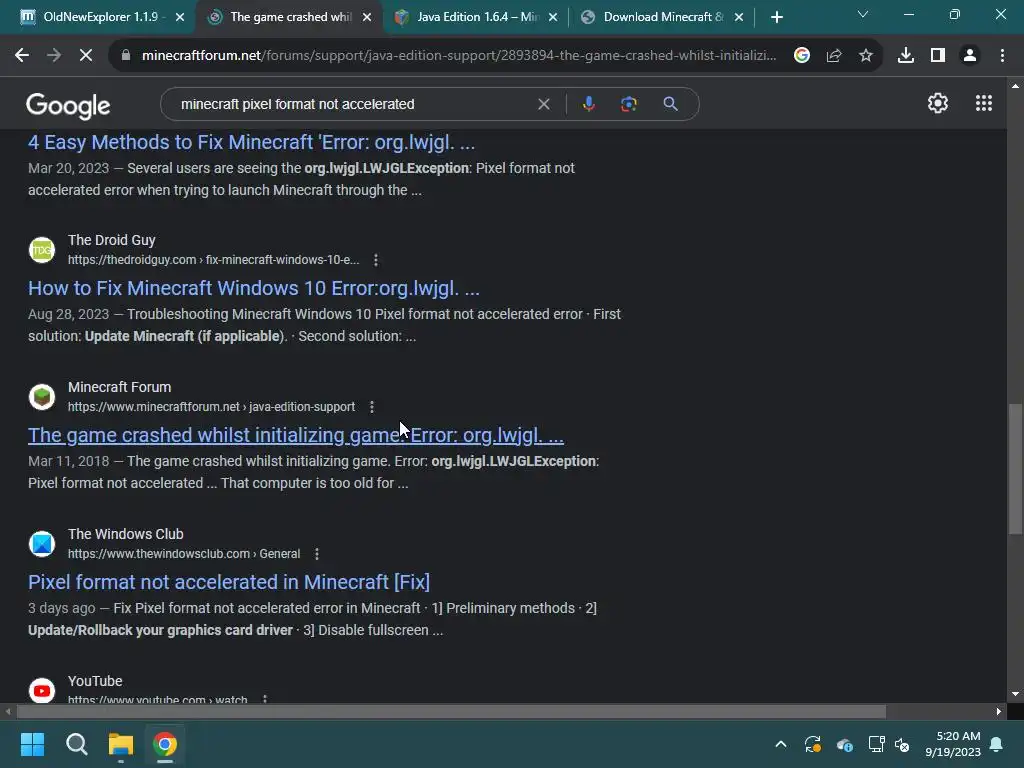The image size is (1024, 768).
Task: Click the vertical page scrollbar thumb
Action: (x=1015, y=469)
